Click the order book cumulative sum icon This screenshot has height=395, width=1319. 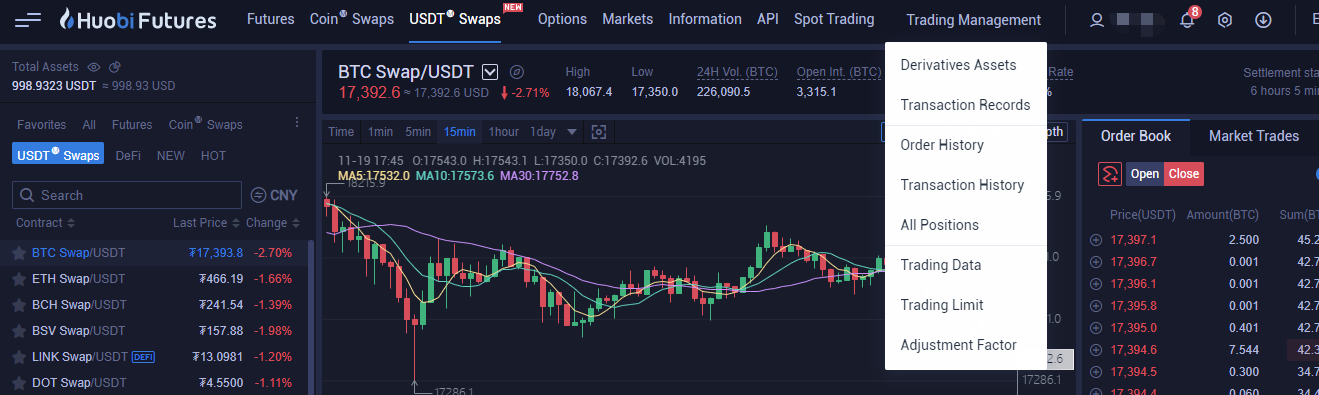coord(1109,174)
